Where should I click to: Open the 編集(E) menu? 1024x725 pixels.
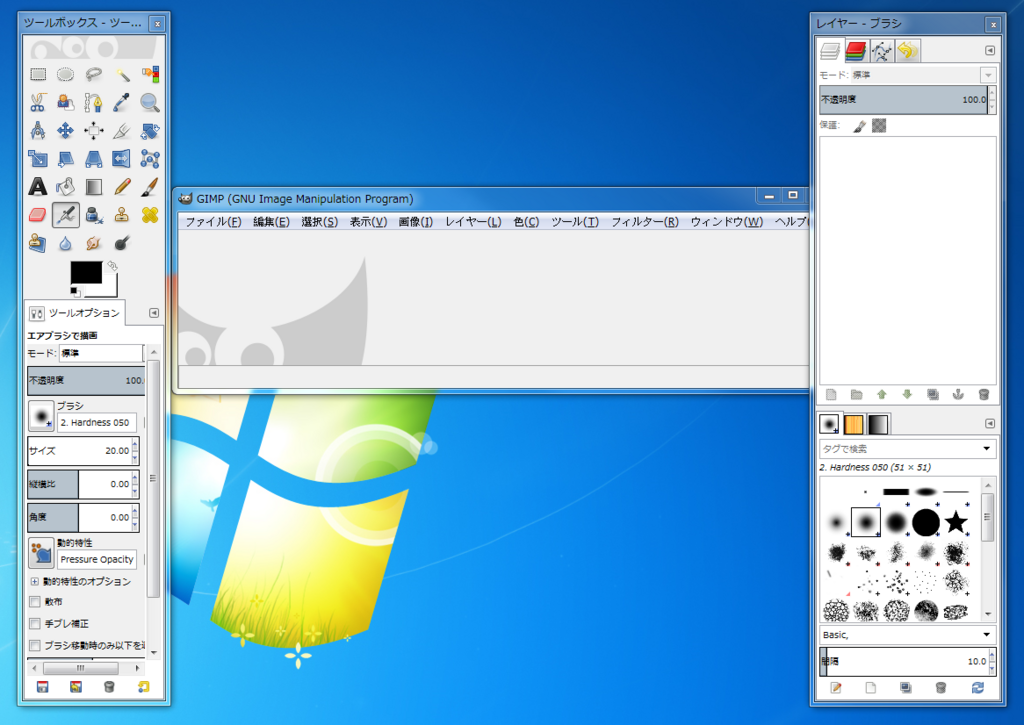point(271,222)
